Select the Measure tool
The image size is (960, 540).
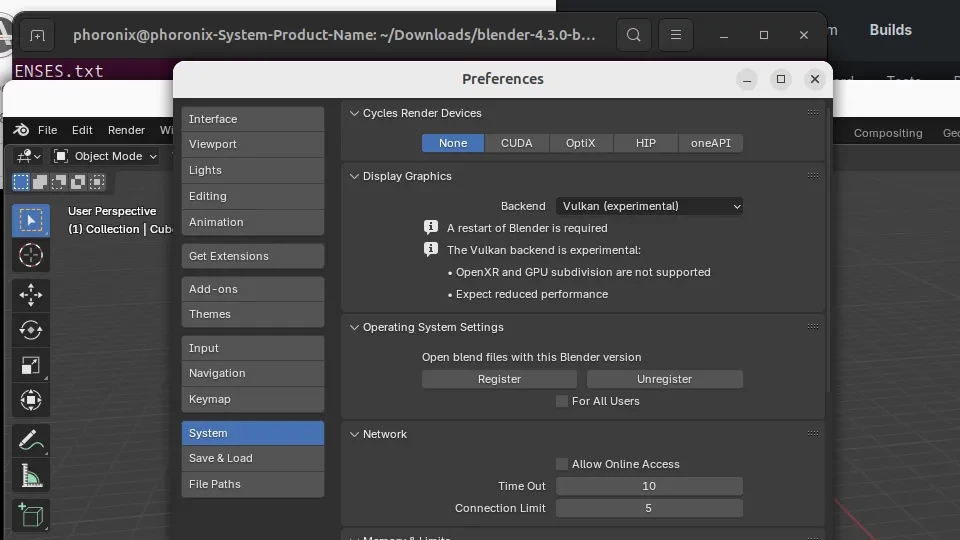(31, 477)
